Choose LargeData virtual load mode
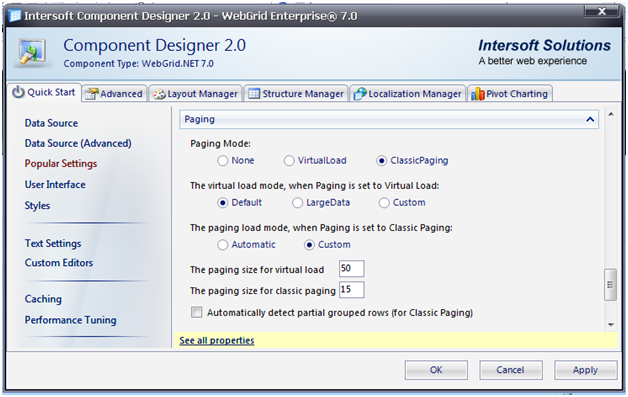The width and height of the screenshot is (628, 397). coord(297,203)
